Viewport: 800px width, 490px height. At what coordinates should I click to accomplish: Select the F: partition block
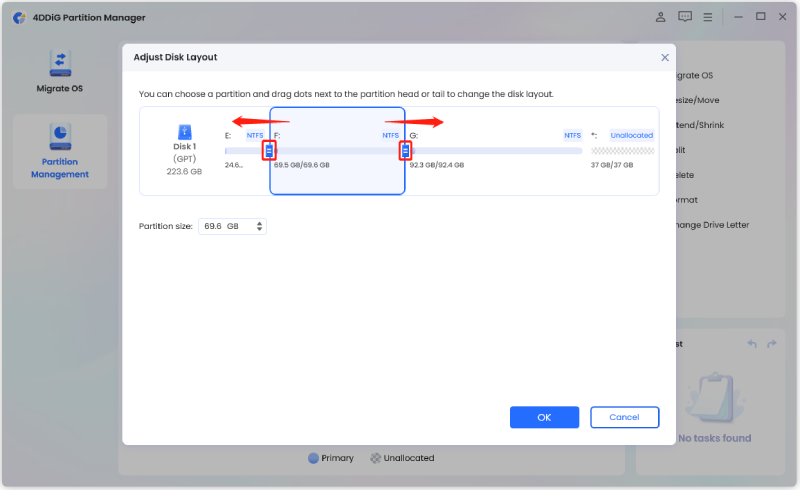pyautogui.click(x=337, y=151)
